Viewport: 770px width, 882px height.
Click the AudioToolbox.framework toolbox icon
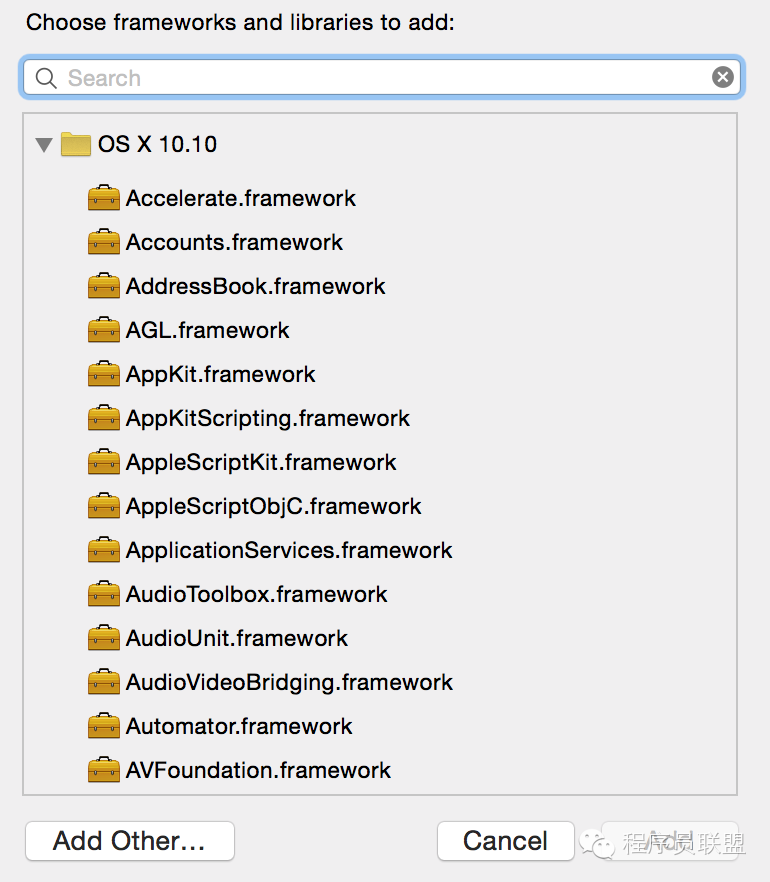pyautogui.click(x=104, y=593)
